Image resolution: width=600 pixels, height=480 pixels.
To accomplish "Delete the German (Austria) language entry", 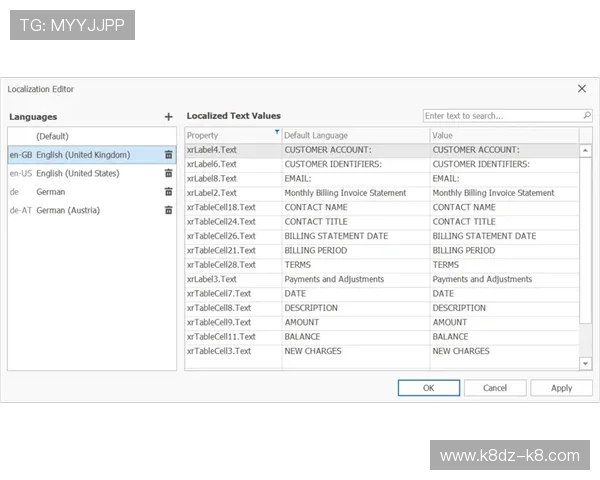I will pyautogui.click(x=168, y=210).
